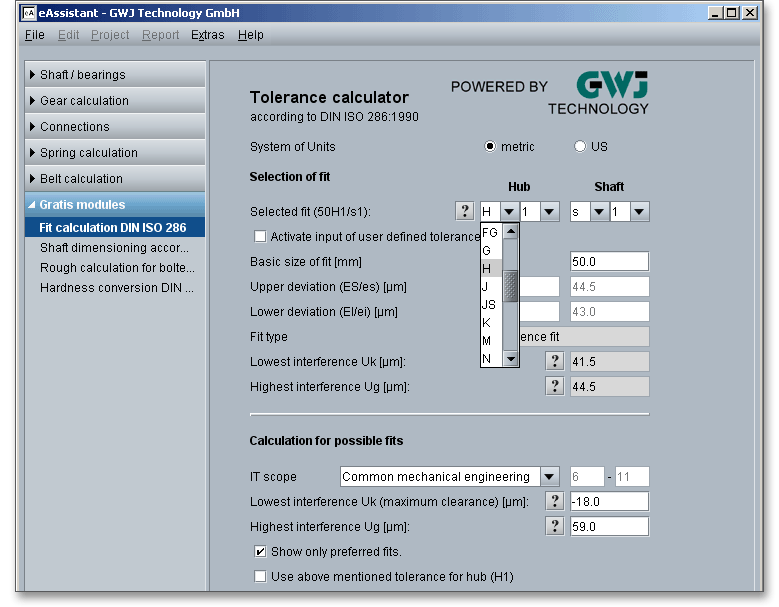Open the Help menu
Image resolution: width=779 pixels, height=607 pixels.
251,35
